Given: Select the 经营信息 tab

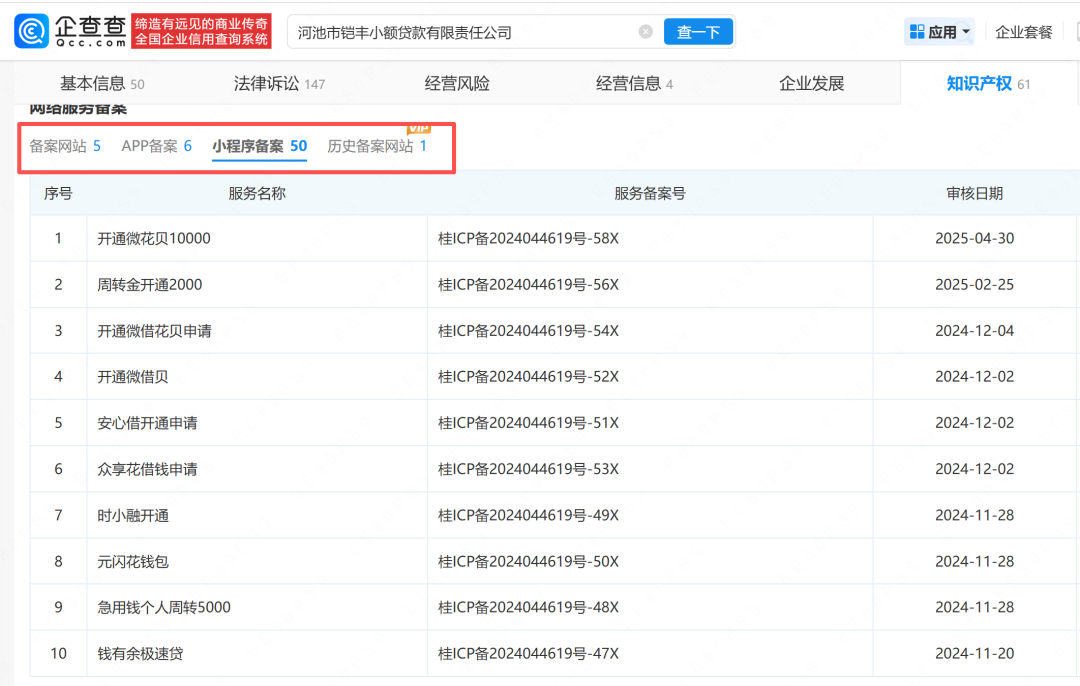Looking at the screenshot, I should pos(634,84).
